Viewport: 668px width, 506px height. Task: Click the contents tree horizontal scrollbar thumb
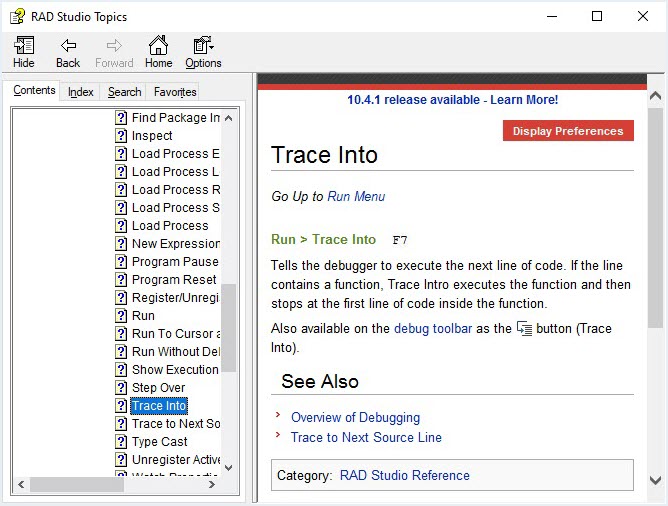pos(77,484)
